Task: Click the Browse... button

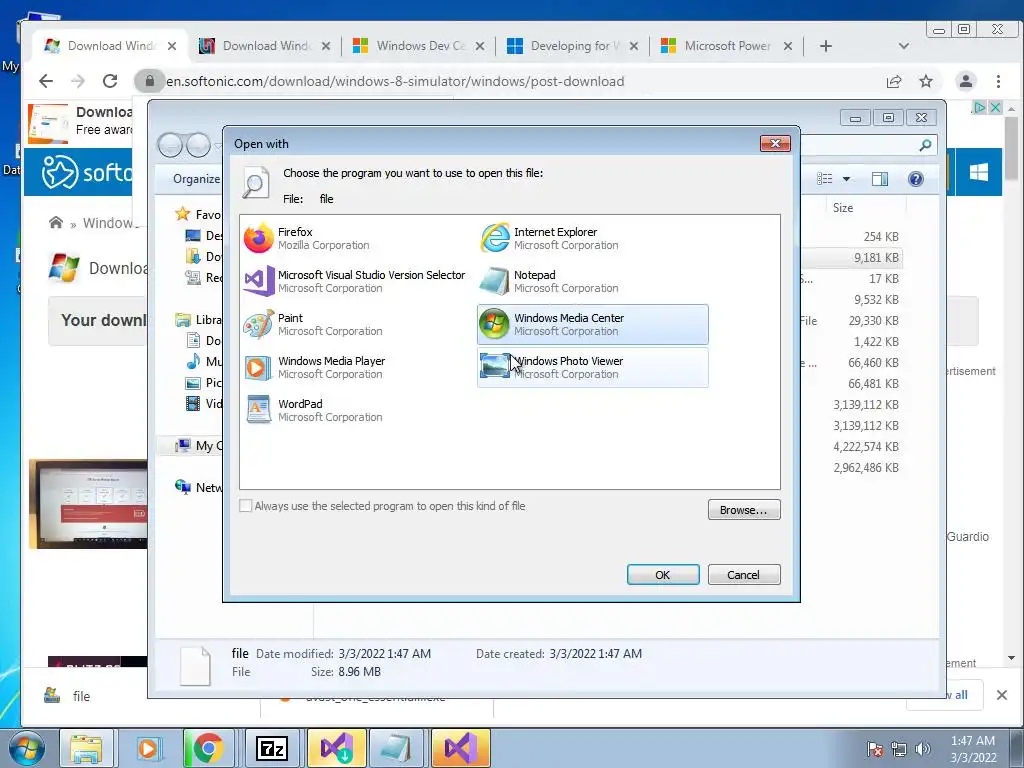Action: [x=744, y=510]
